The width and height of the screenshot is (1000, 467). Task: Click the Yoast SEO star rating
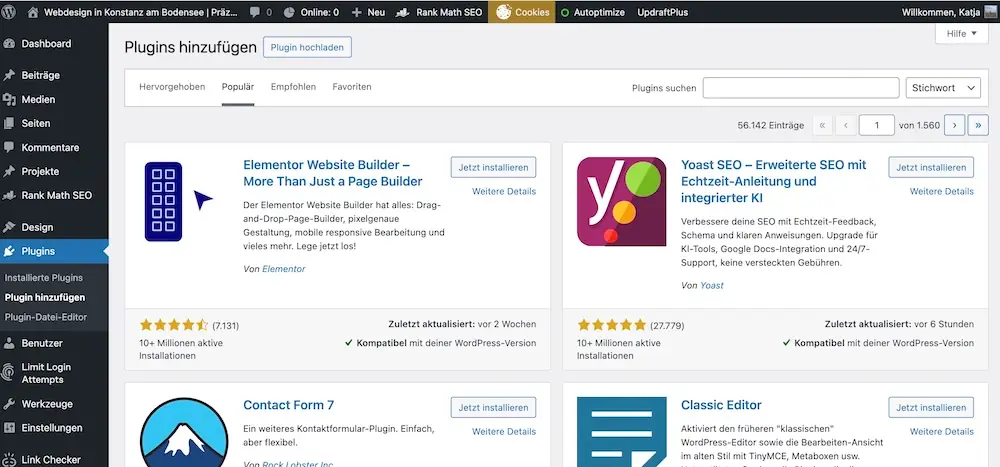[x=612, y=325]
